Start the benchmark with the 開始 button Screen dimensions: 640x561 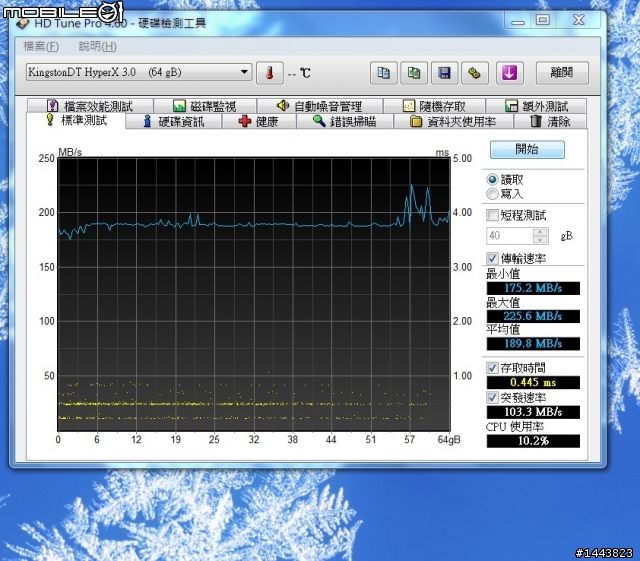tap(527, 149)
